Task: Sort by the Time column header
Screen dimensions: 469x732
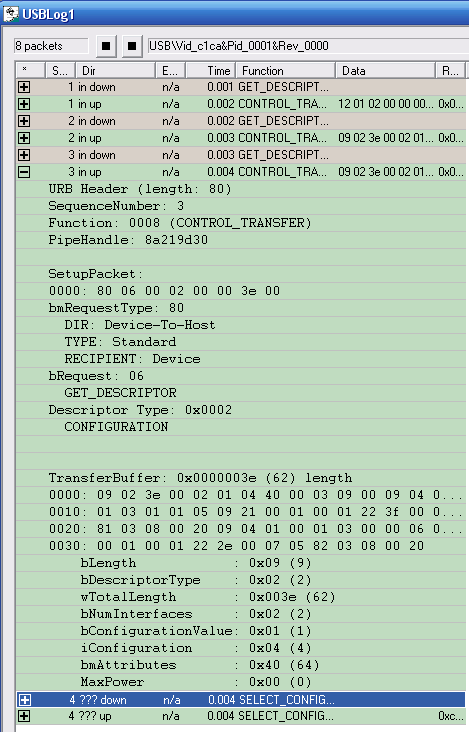Action: [211, 70]
